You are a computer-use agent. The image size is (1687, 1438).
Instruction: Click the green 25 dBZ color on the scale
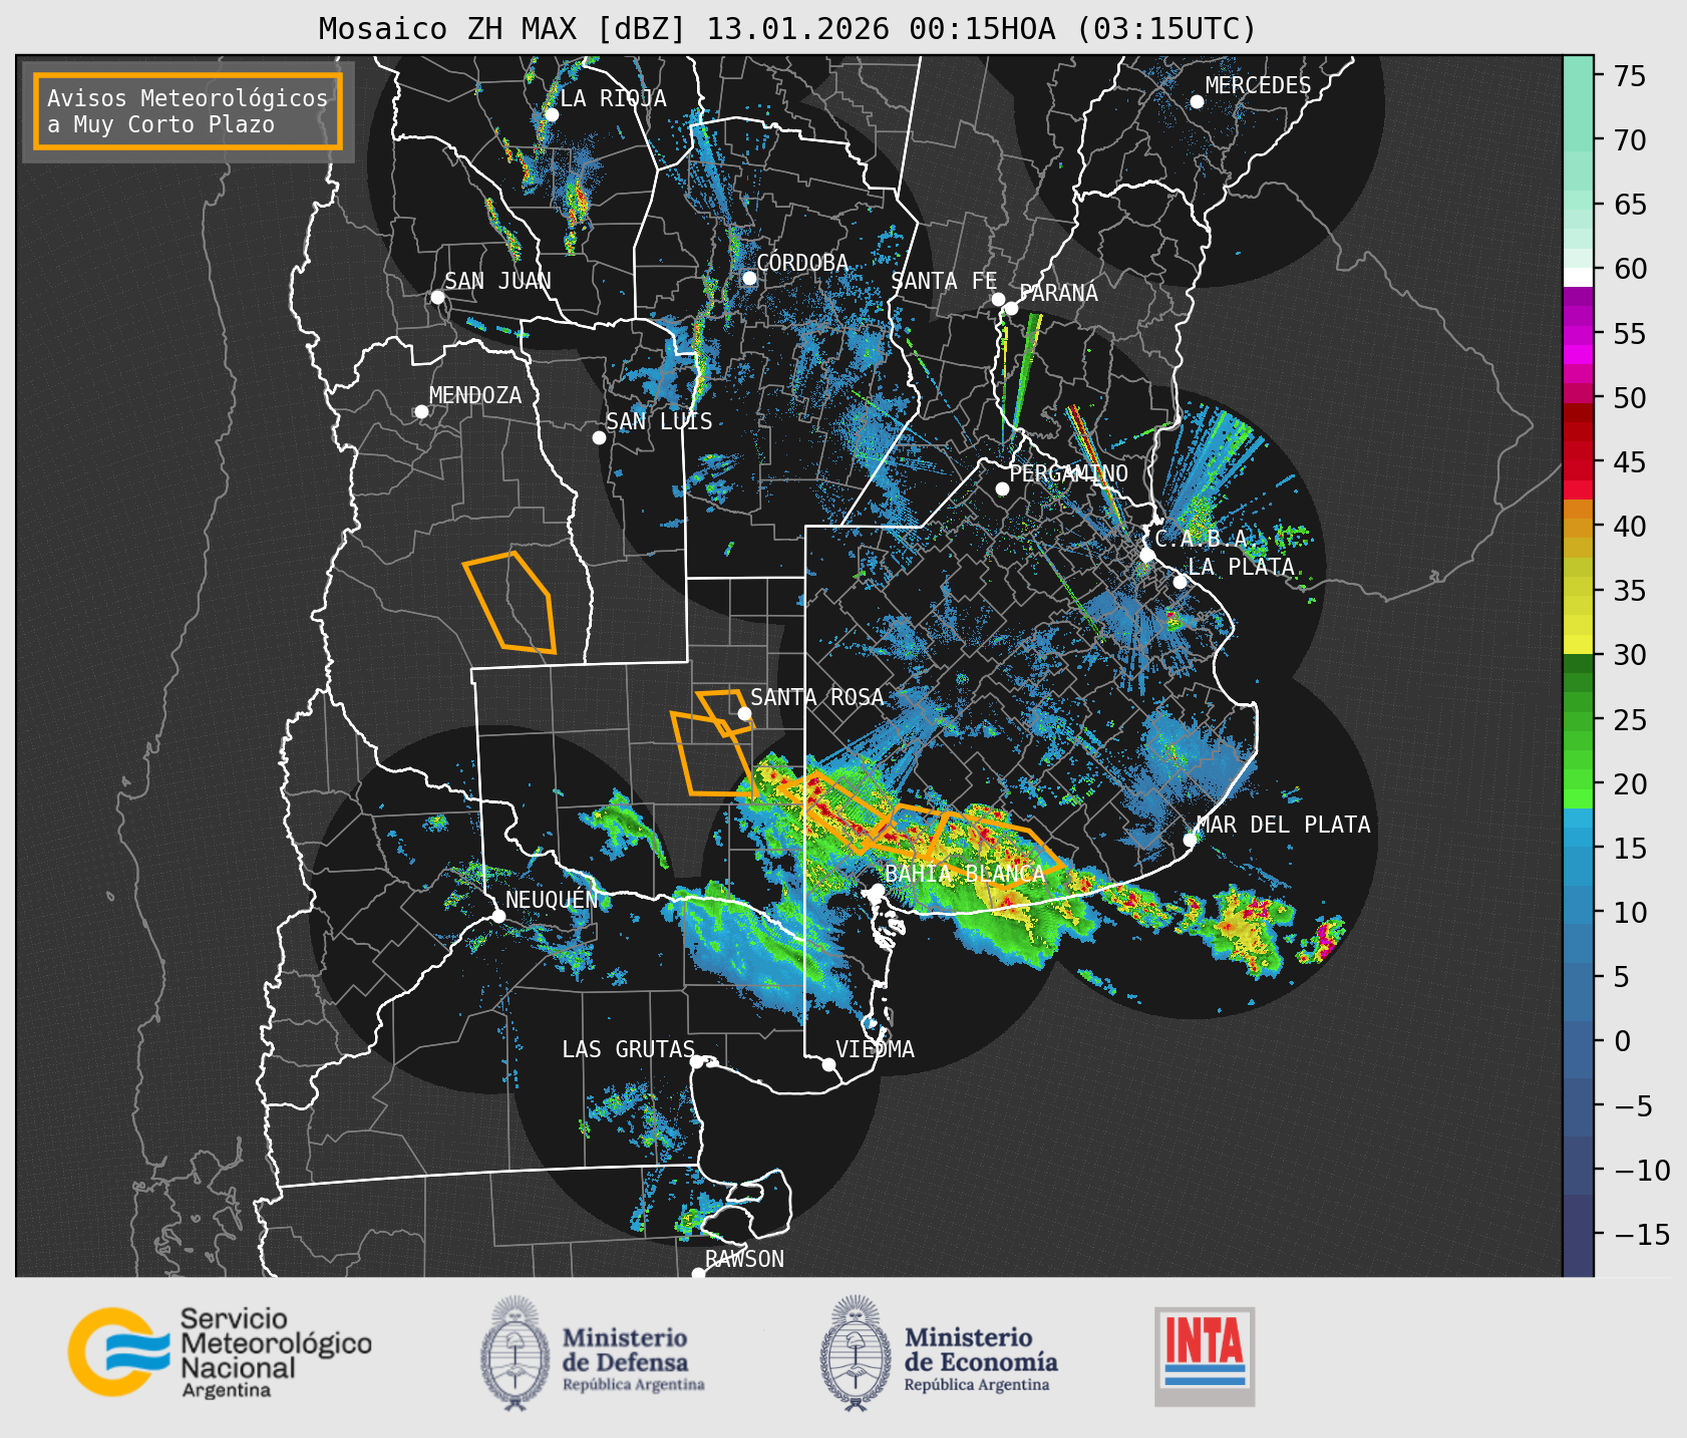click(1578, 720)
